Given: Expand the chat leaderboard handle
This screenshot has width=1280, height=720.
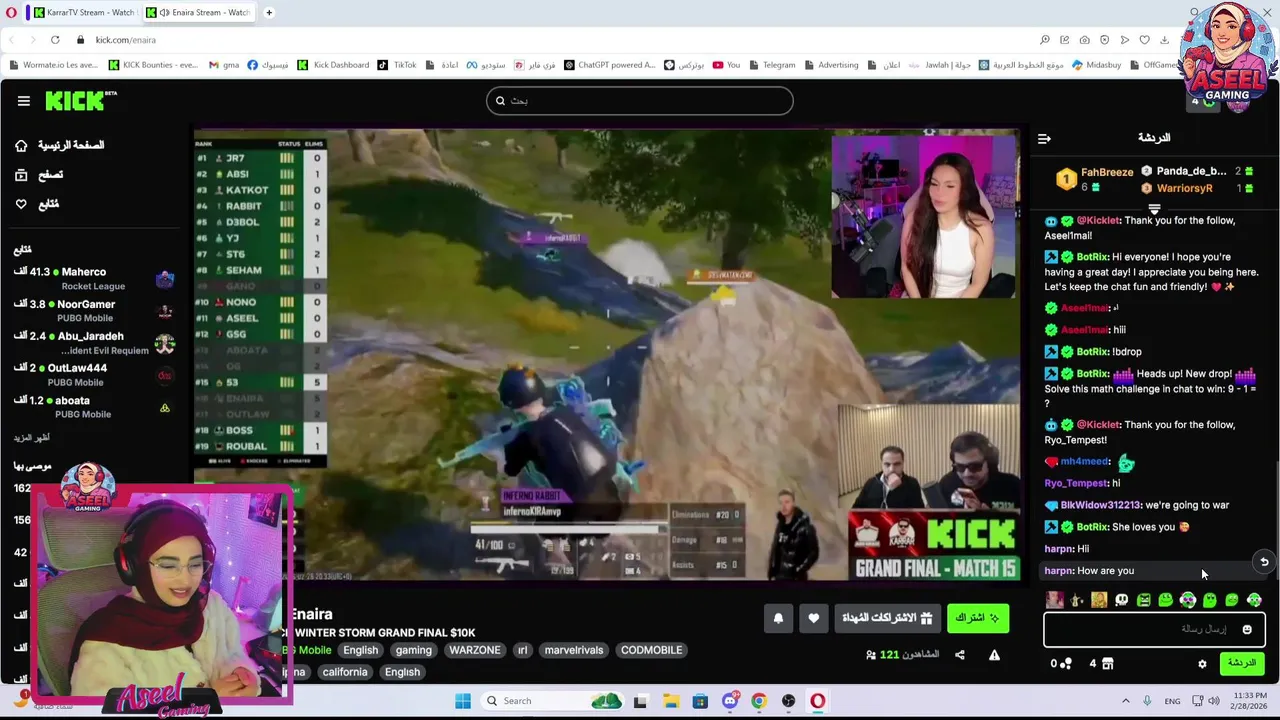Looking at the screenshot, I should pos(1154,210).
